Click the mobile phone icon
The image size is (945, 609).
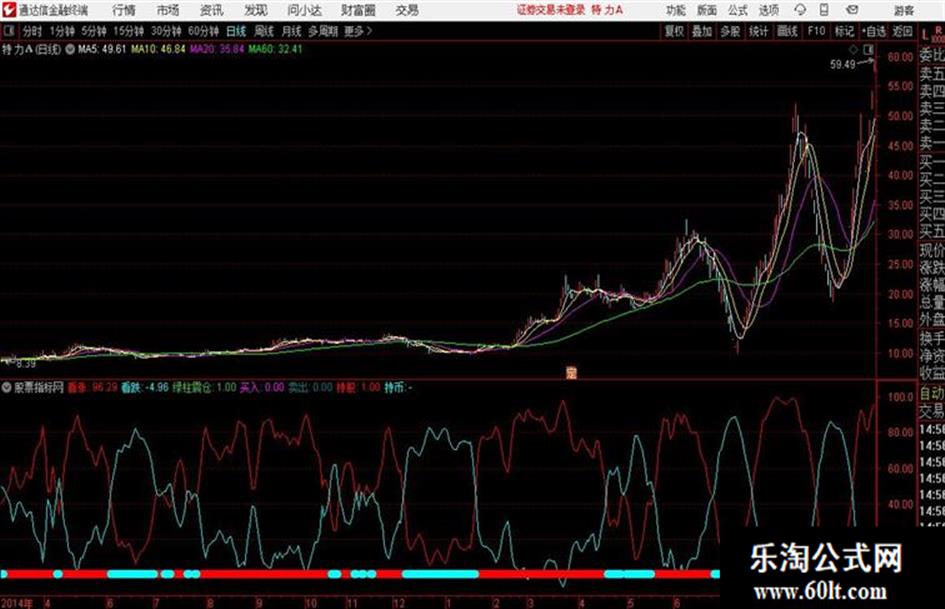pos(824,10)
